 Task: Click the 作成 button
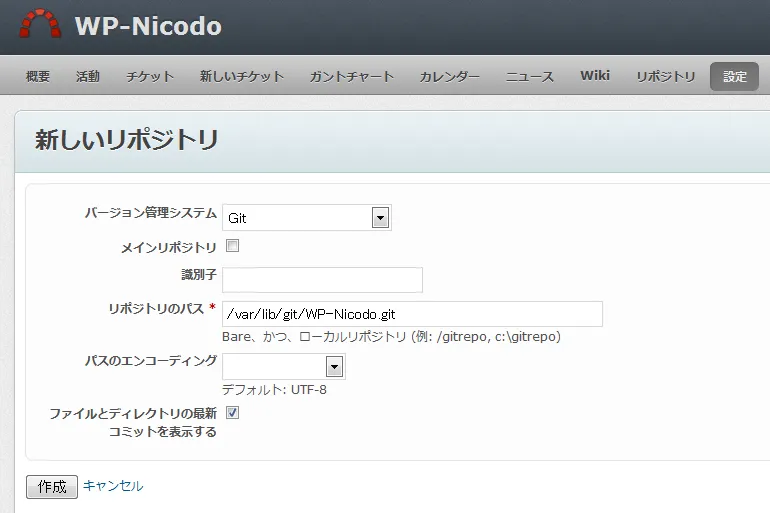pyautogui.click(x=52, y=486)
